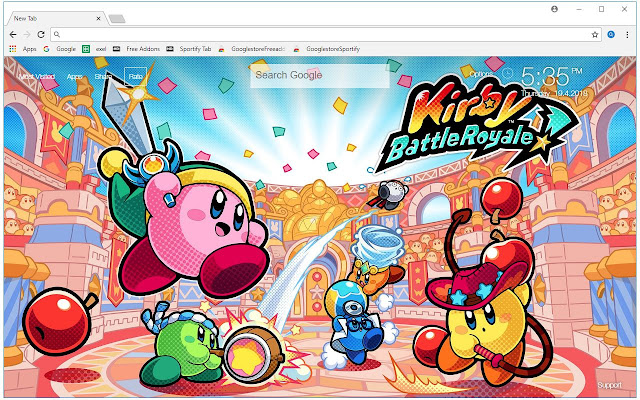Reload the page with the refresh icon

click(41, 35)
